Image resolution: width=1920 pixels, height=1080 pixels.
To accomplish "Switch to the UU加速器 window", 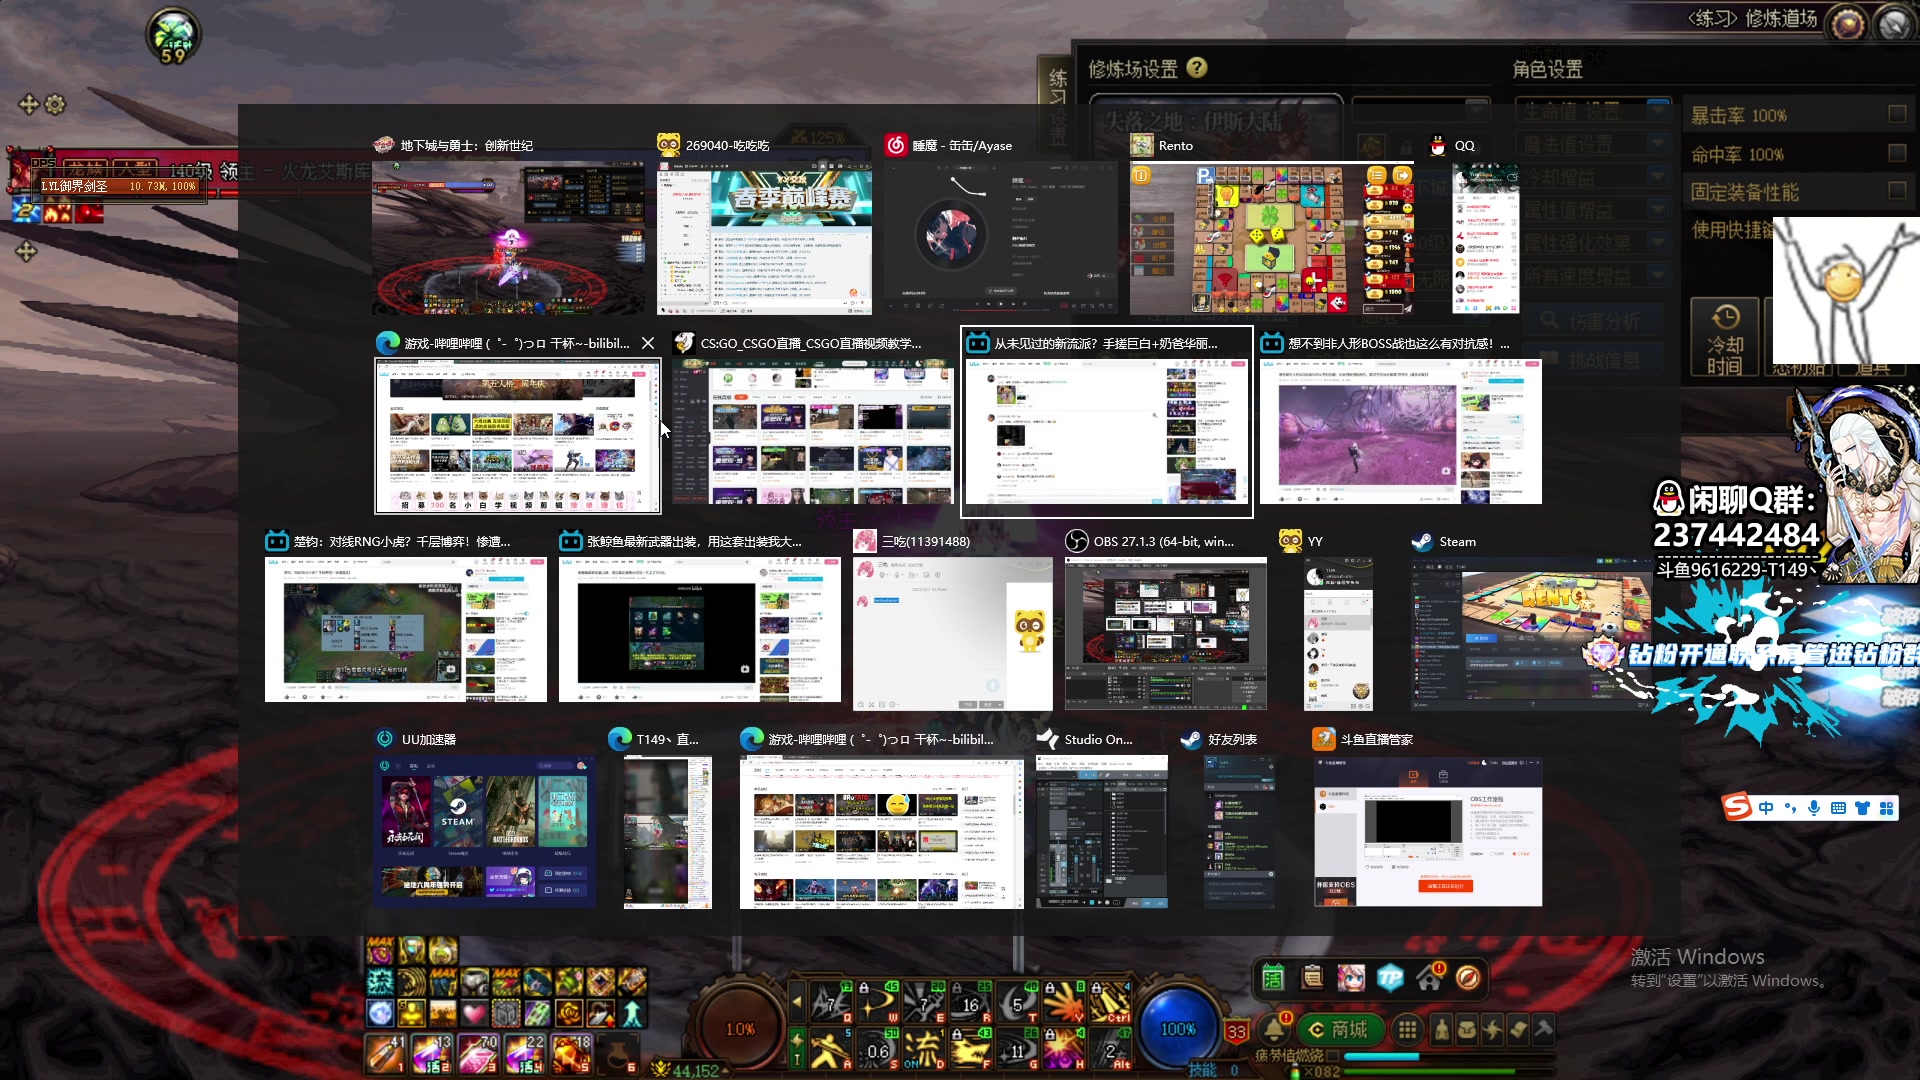I will click(x=484, y=832).
